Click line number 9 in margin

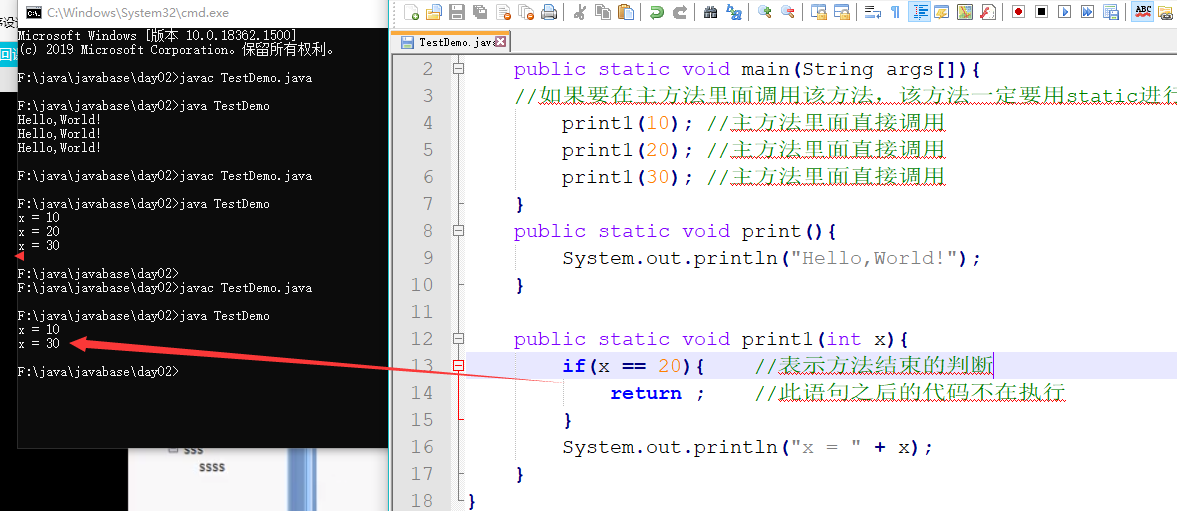click(428, 258)
